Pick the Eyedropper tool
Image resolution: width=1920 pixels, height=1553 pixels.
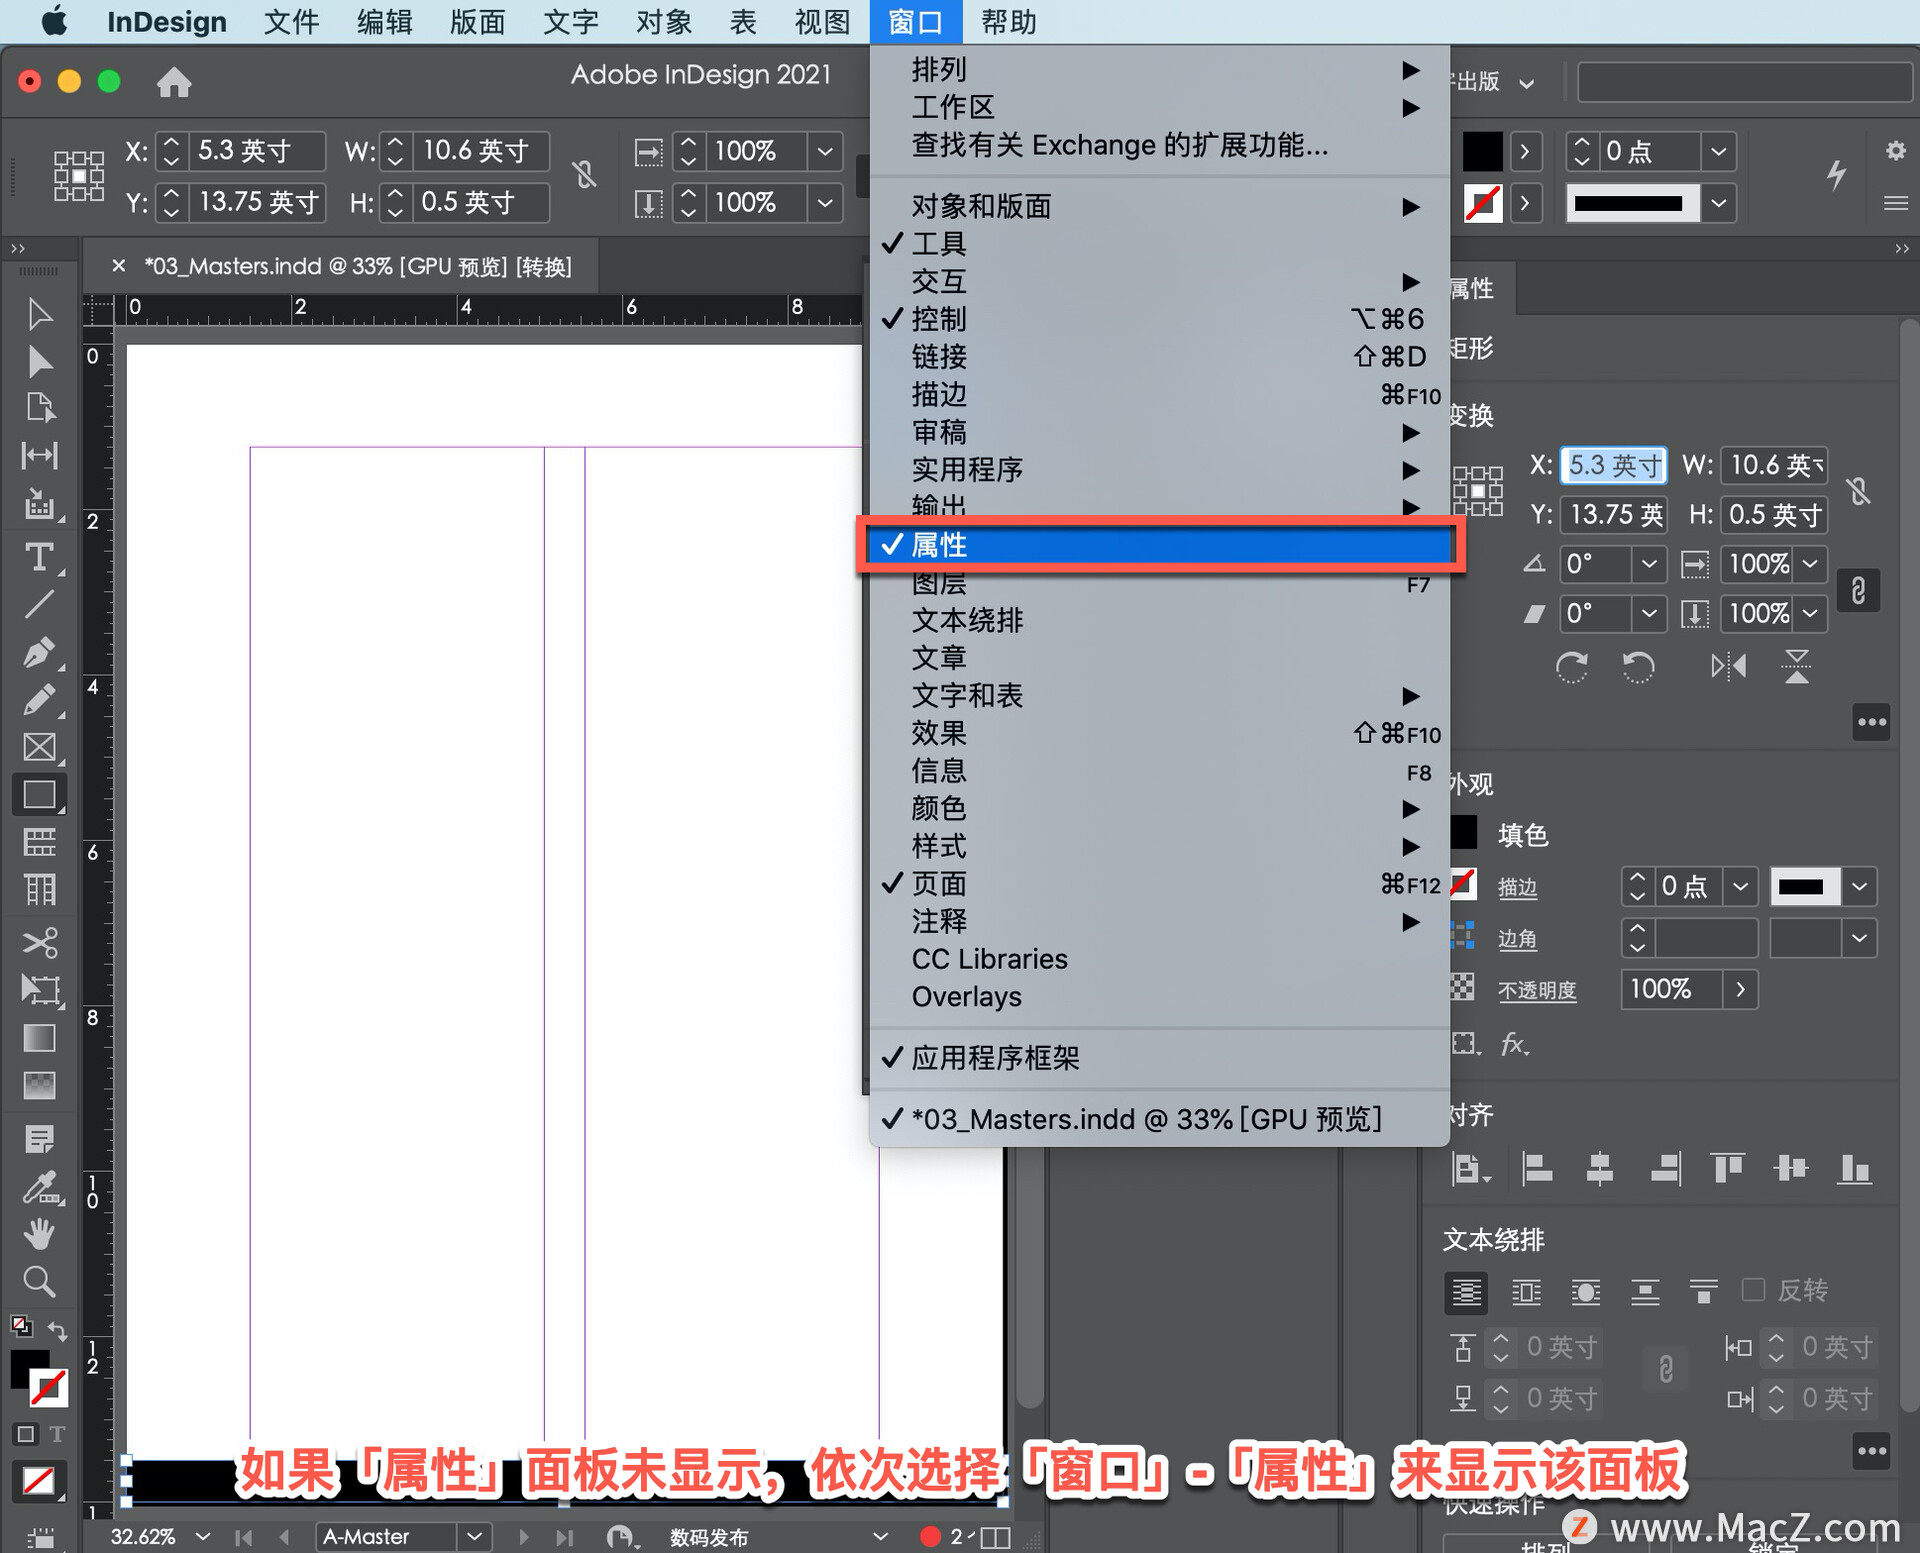click(x=39, y=1188)
